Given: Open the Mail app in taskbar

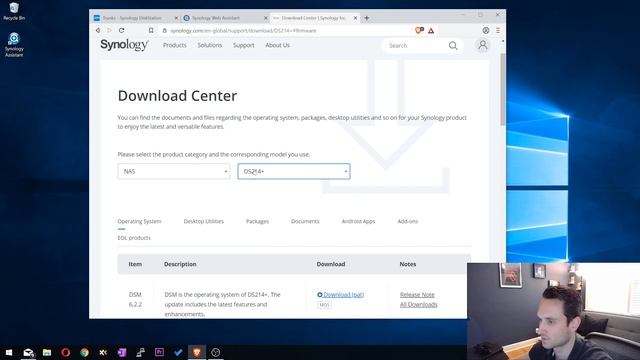Looking at the screenshot, I should (x=28, y=353).
